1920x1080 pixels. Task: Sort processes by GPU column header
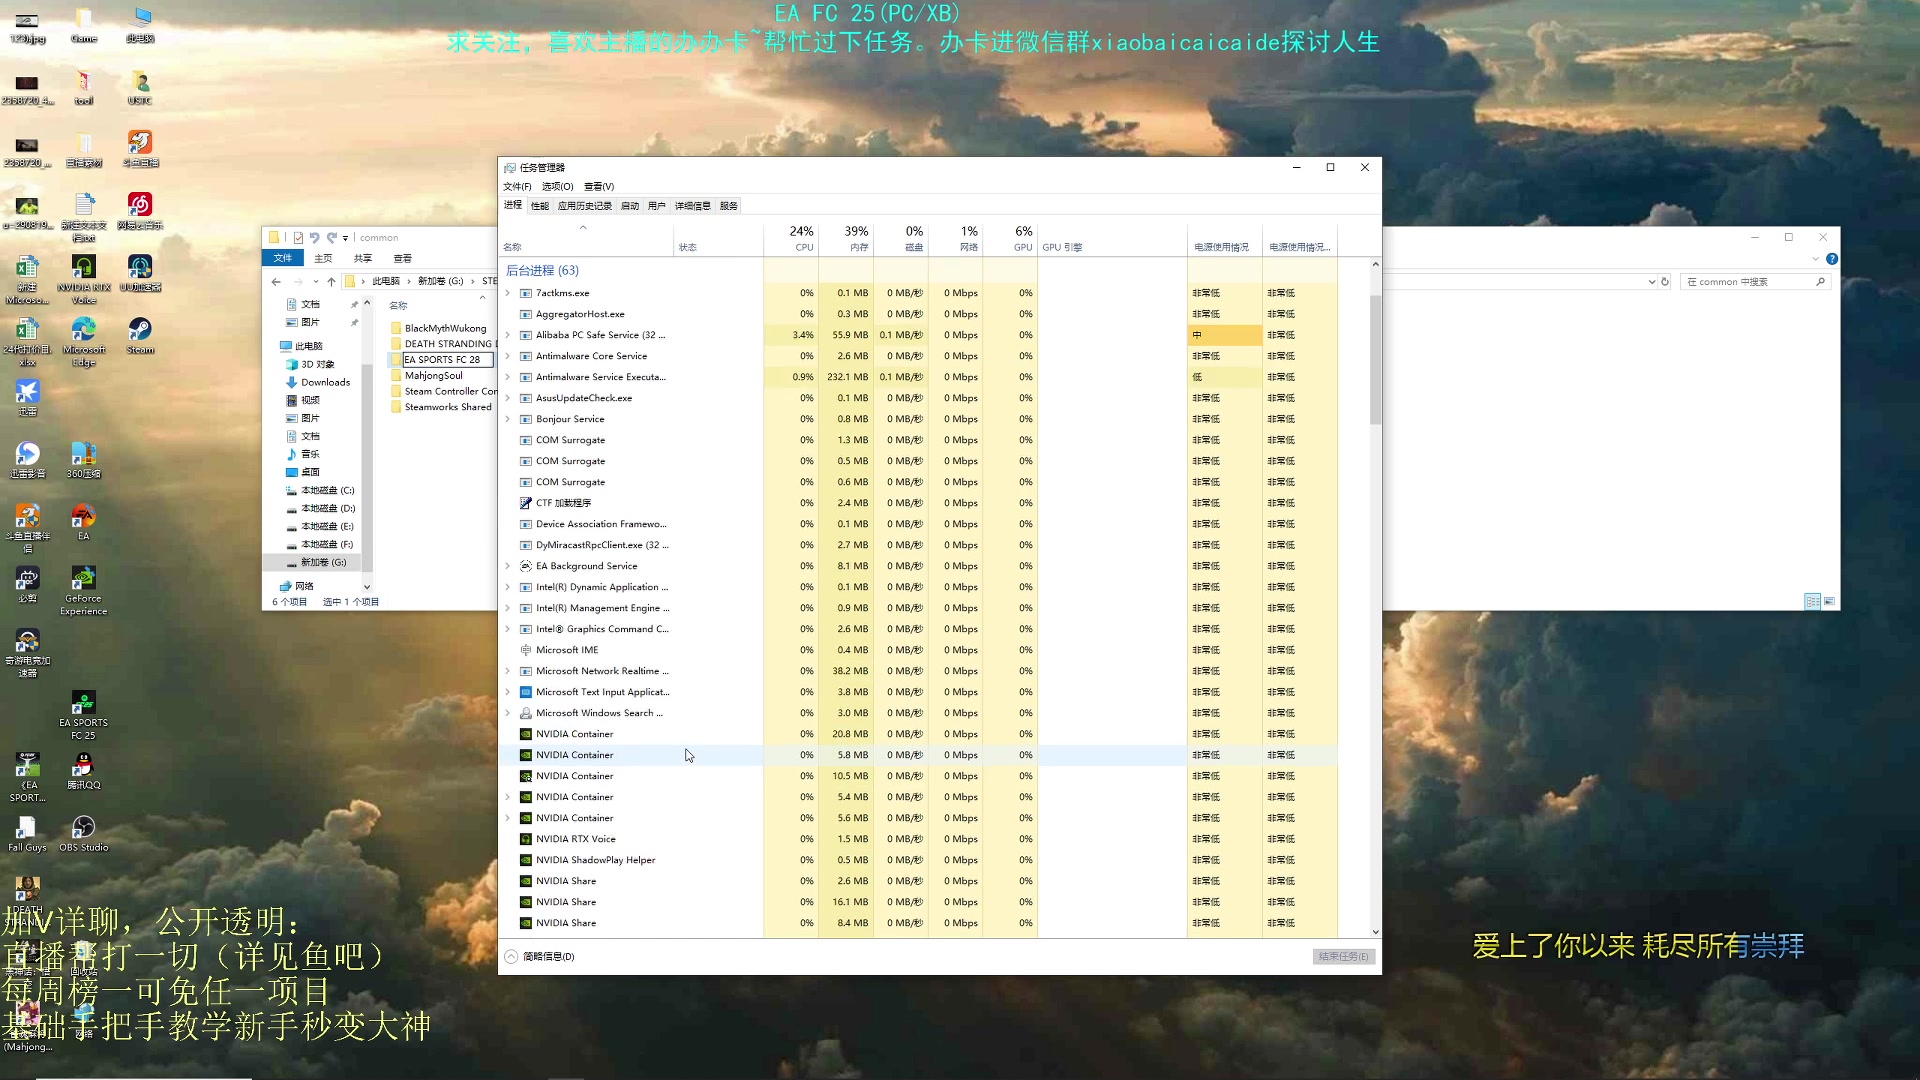click(x=1011, y=238)
